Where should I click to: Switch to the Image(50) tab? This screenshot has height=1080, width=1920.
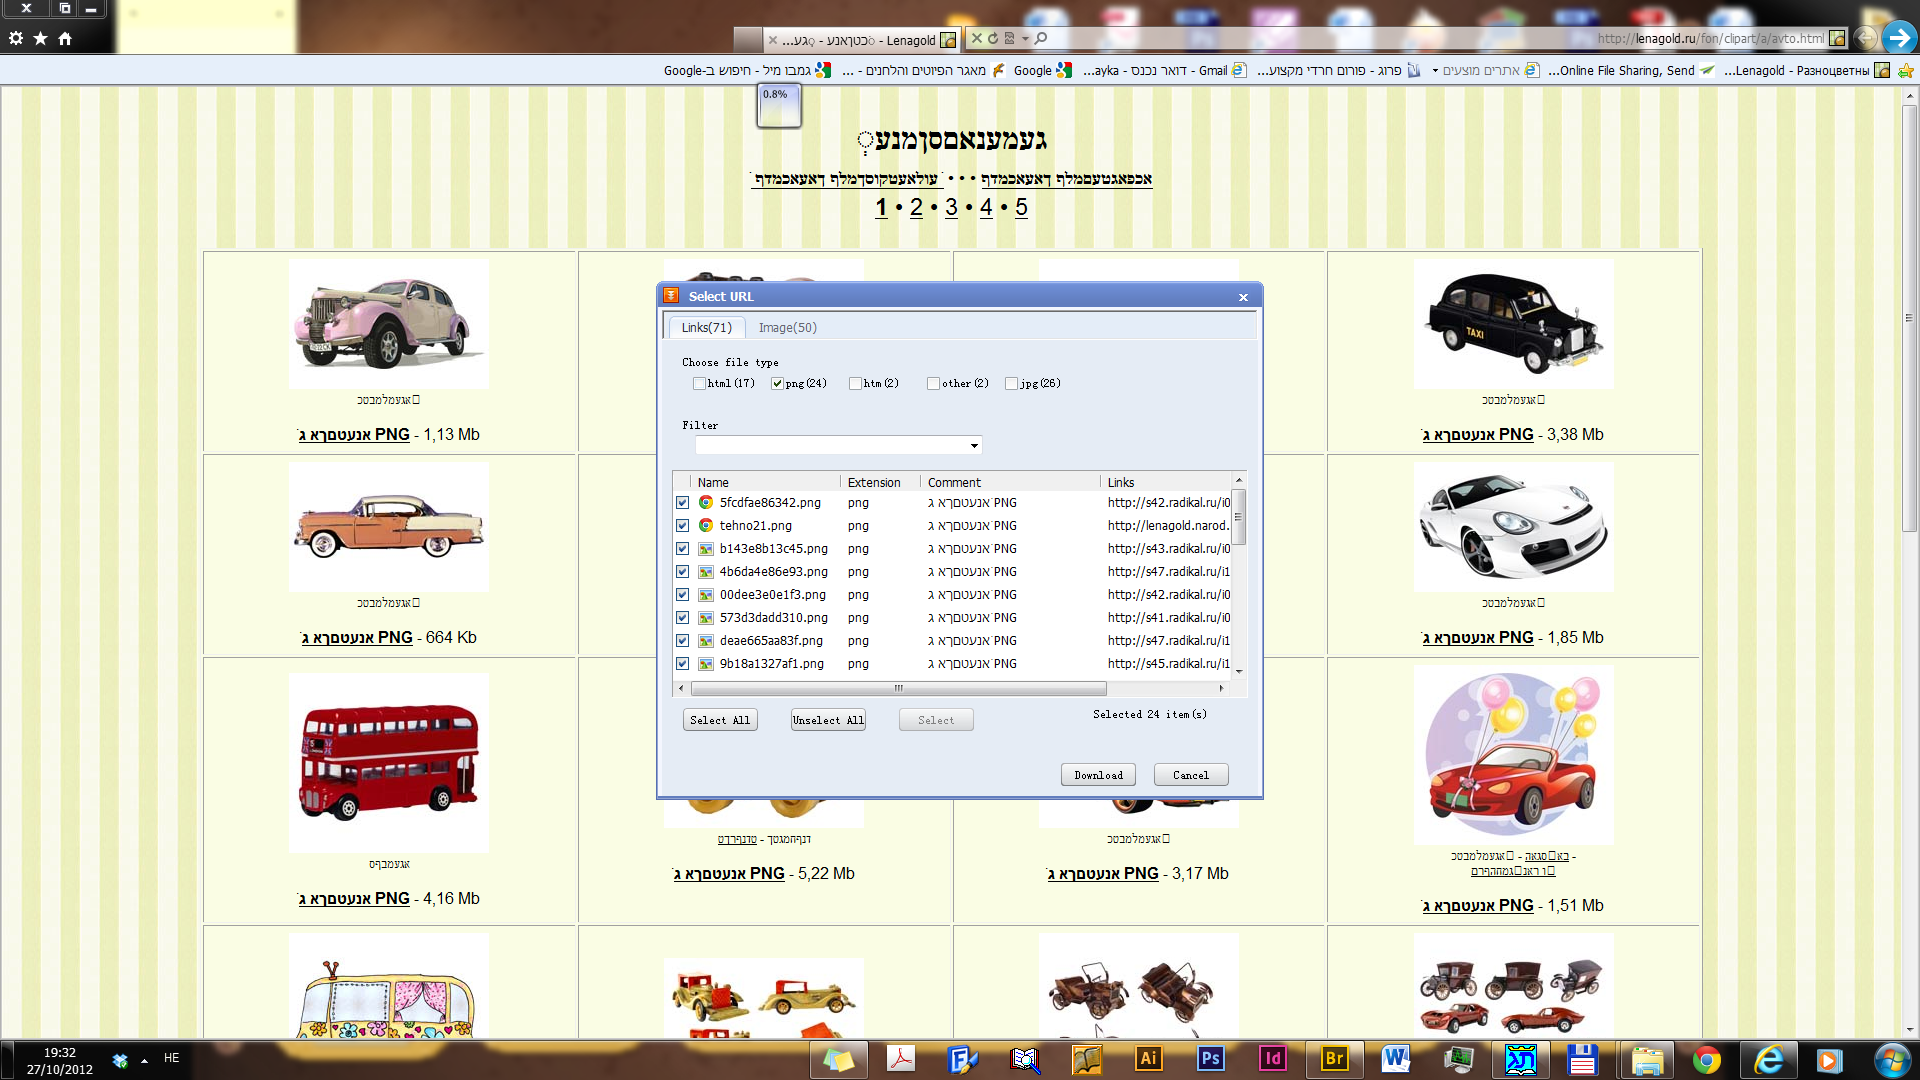pos(787,328)
